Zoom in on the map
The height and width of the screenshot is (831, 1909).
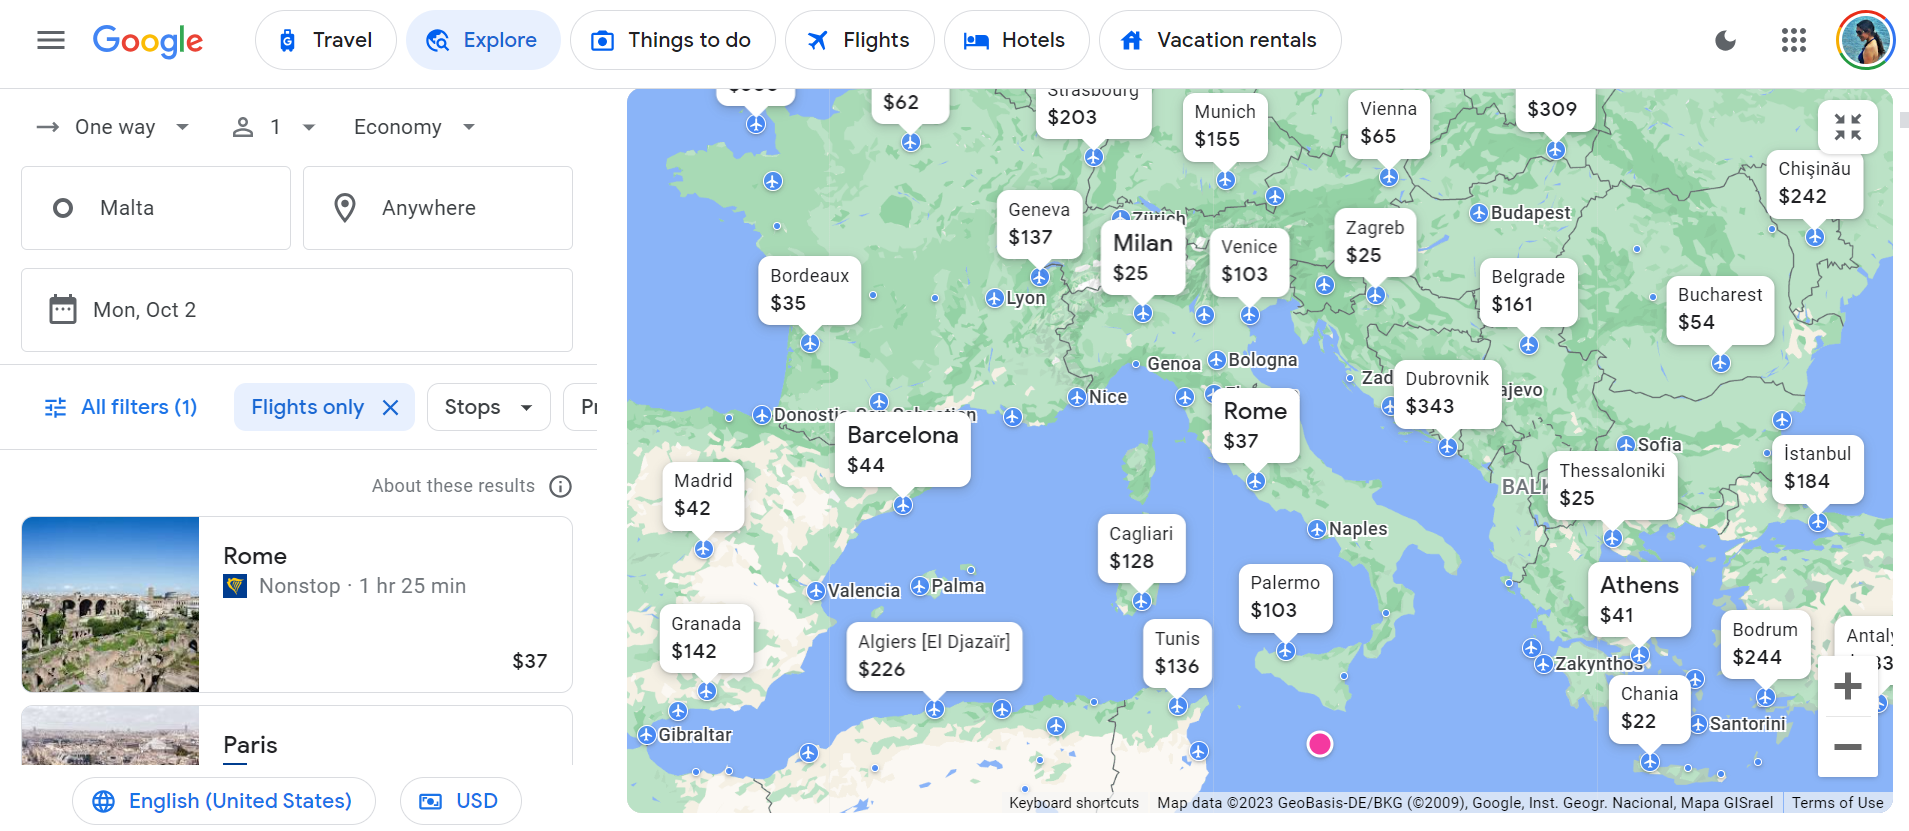pos(1848,686)
